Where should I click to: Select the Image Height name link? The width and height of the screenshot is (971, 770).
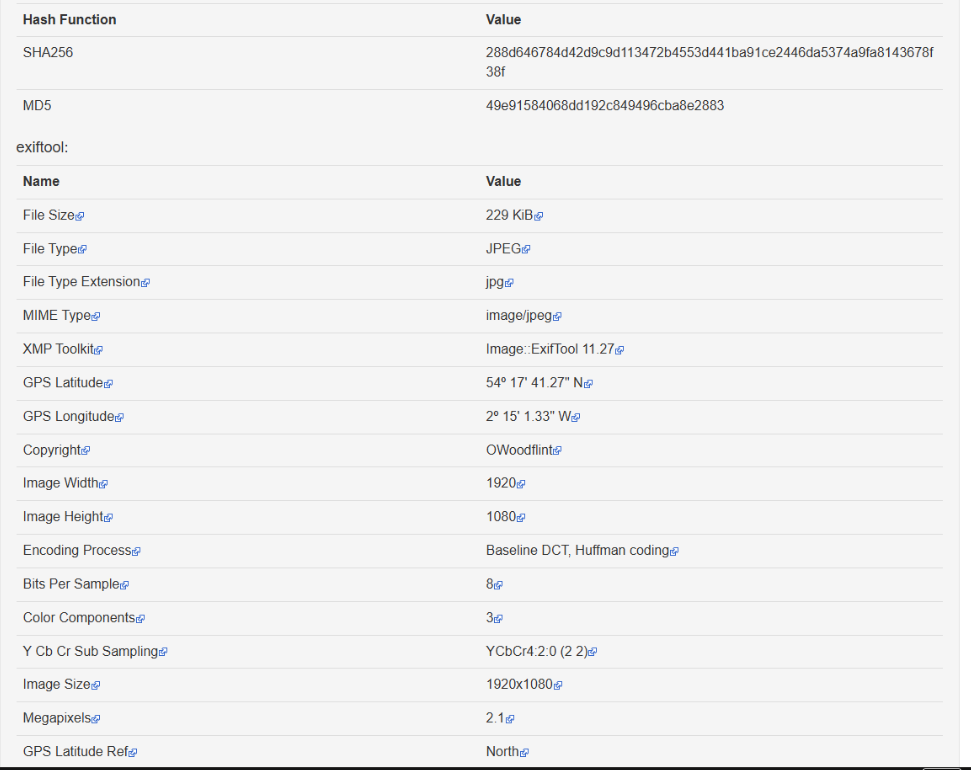coord(63,516)
